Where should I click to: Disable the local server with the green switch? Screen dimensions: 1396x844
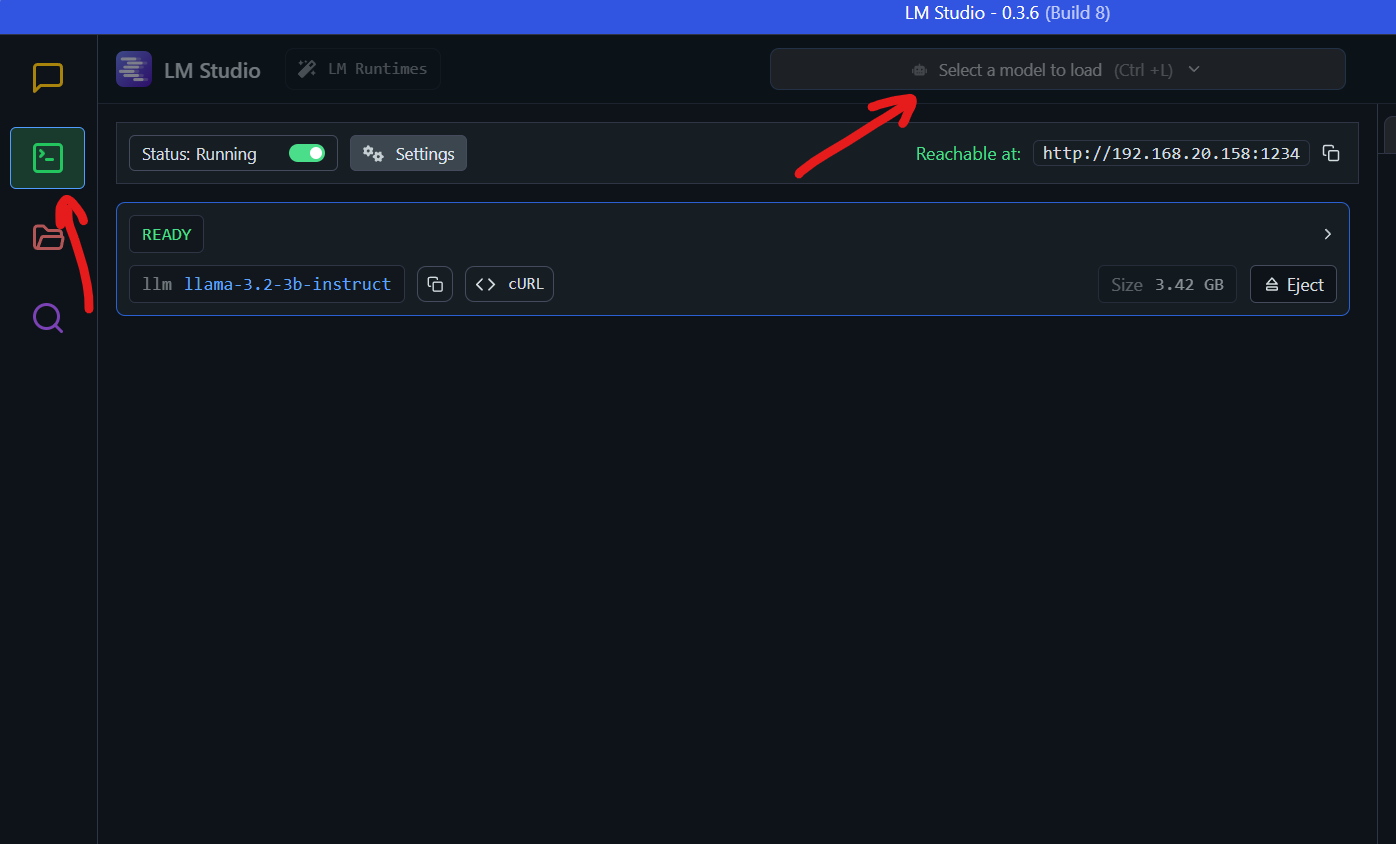coord(308,153)
